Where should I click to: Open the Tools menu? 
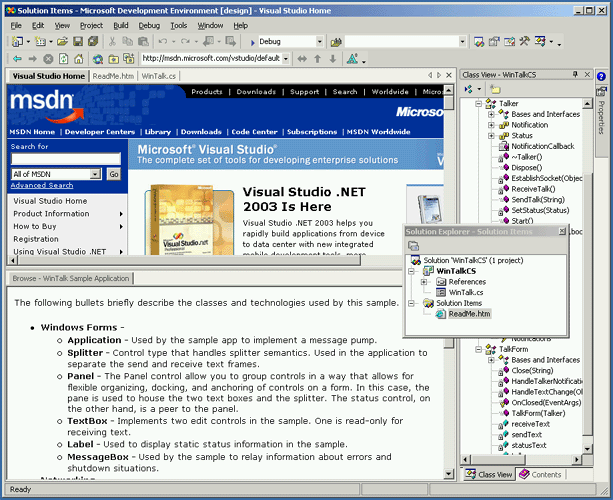click(179, 26)
